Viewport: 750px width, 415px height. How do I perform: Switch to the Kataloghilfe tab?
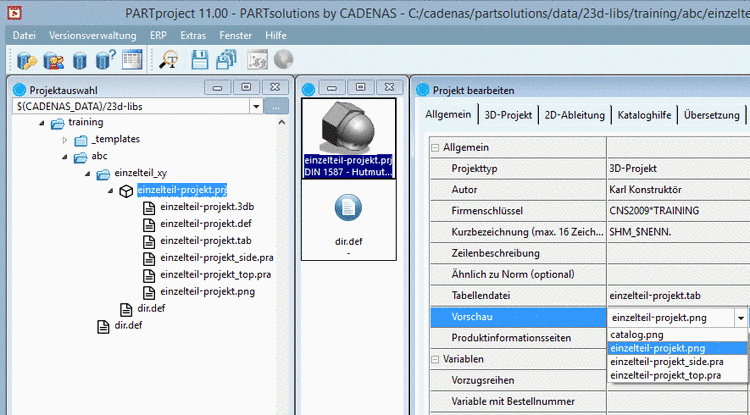(x=644, y=115)
